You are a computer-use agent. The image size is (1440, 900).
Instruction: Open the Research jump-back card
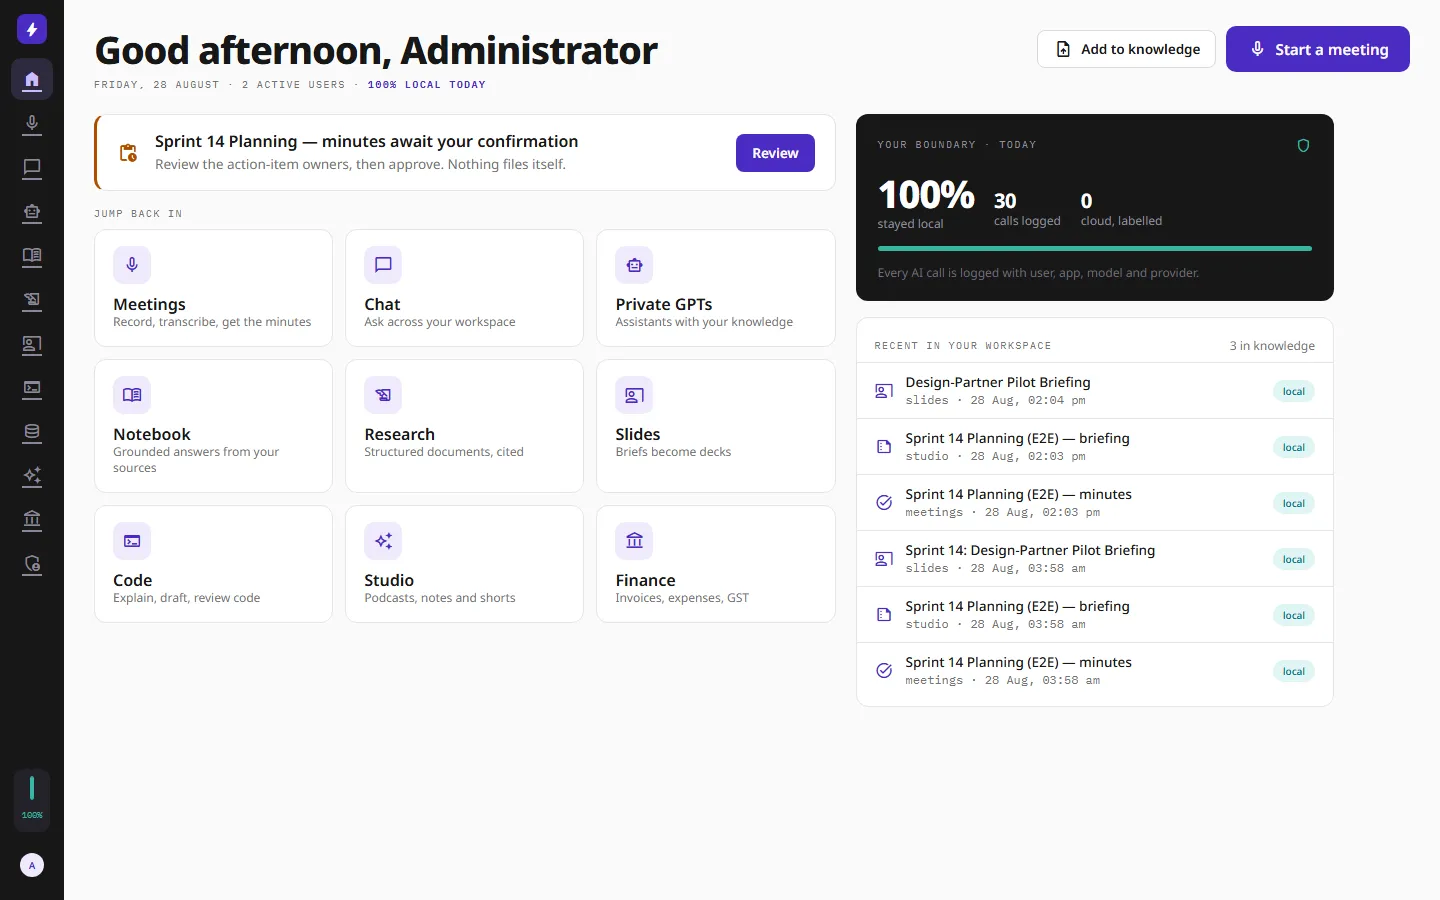click(x=464, y=426)
